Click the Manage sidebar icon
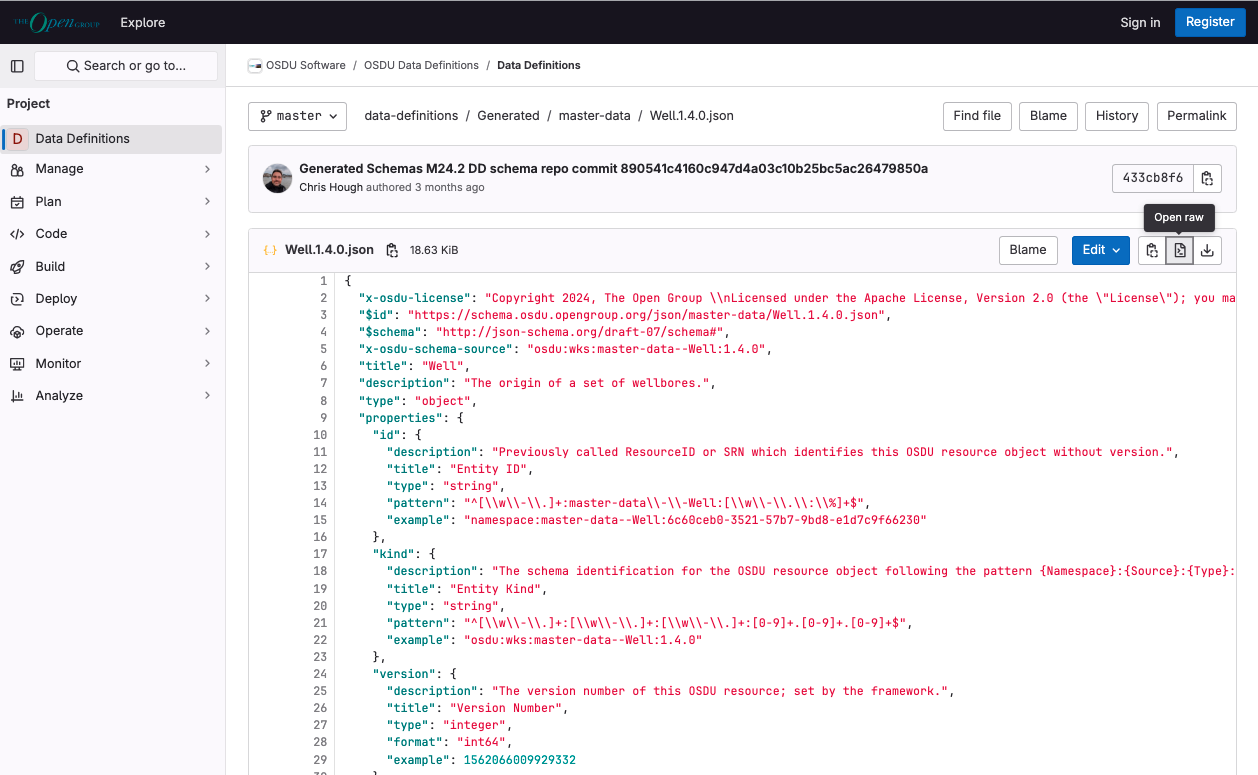This screenshot has height=775, width=1258. [17, 170]
